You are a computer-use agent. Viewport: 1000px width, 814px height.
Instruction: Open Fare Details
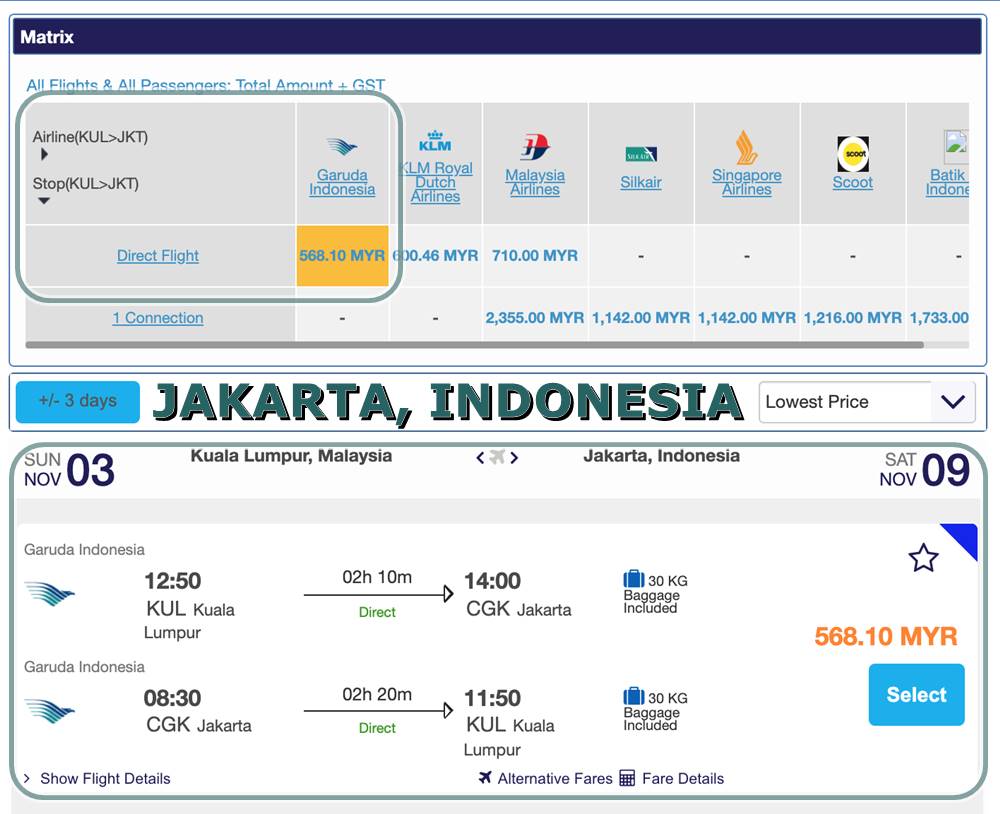click(683, 778)
